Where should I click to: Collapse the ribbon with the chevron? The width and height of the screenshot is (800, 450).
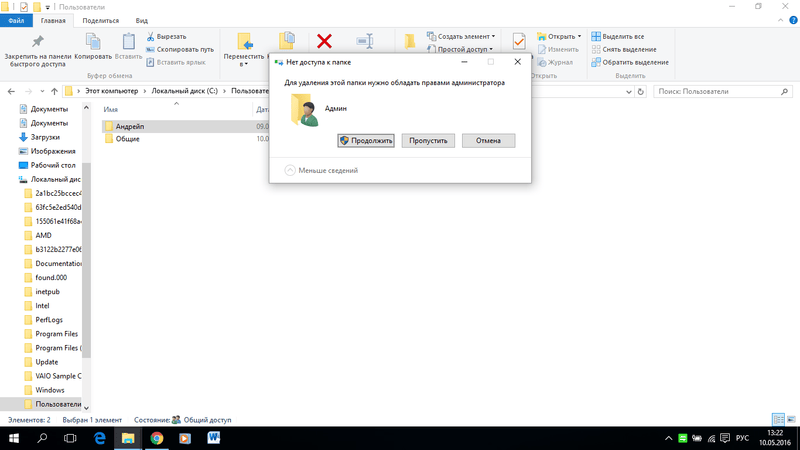click(x=780, y=20)
